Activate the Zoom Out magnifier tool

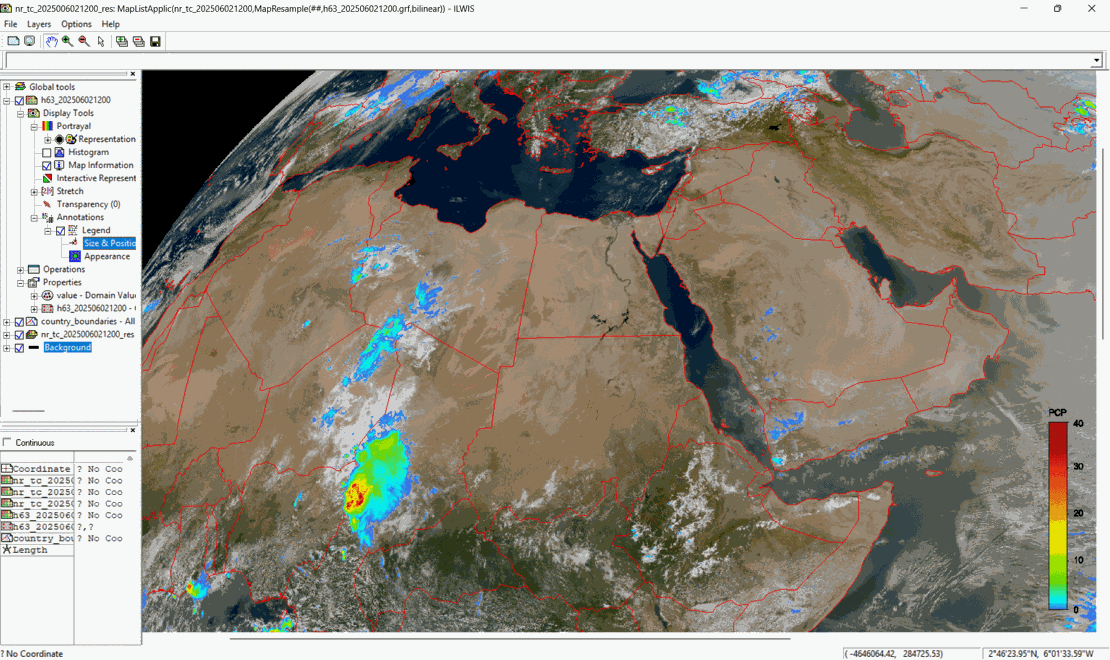click(x=84, y=41)
